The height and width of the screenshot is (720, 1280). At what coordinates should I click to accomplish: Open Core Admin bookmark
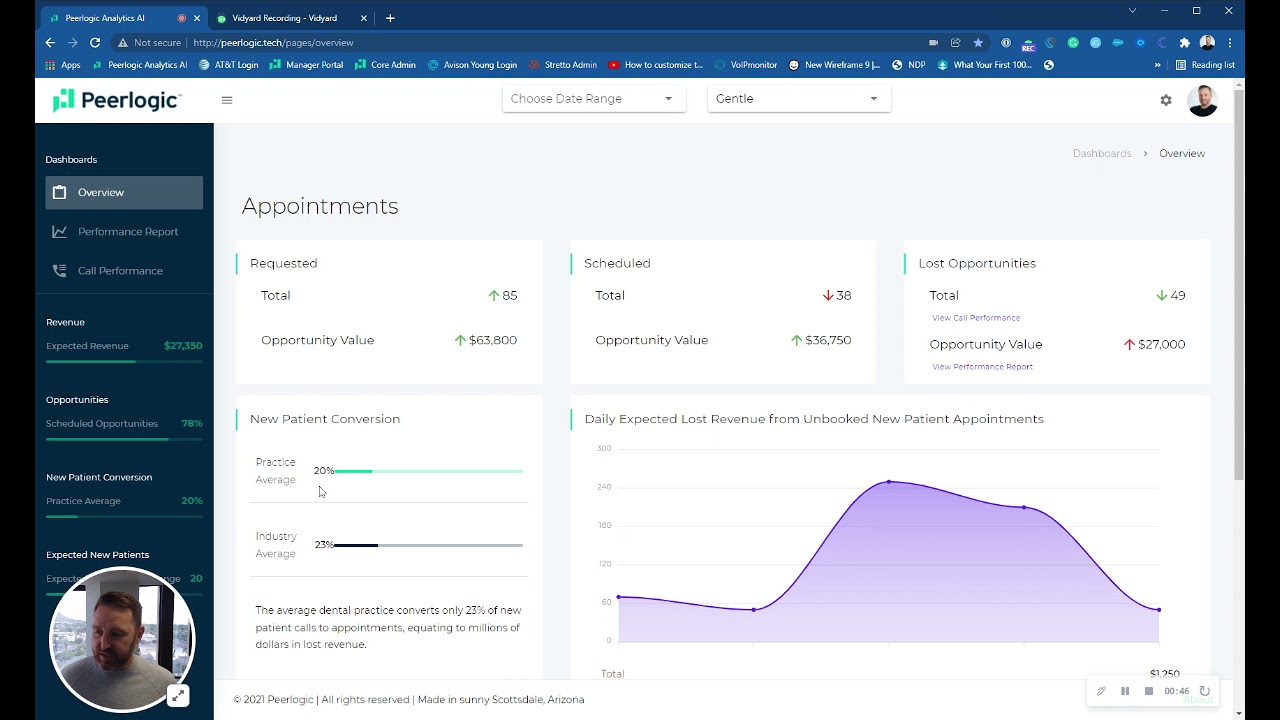point(385,65)
